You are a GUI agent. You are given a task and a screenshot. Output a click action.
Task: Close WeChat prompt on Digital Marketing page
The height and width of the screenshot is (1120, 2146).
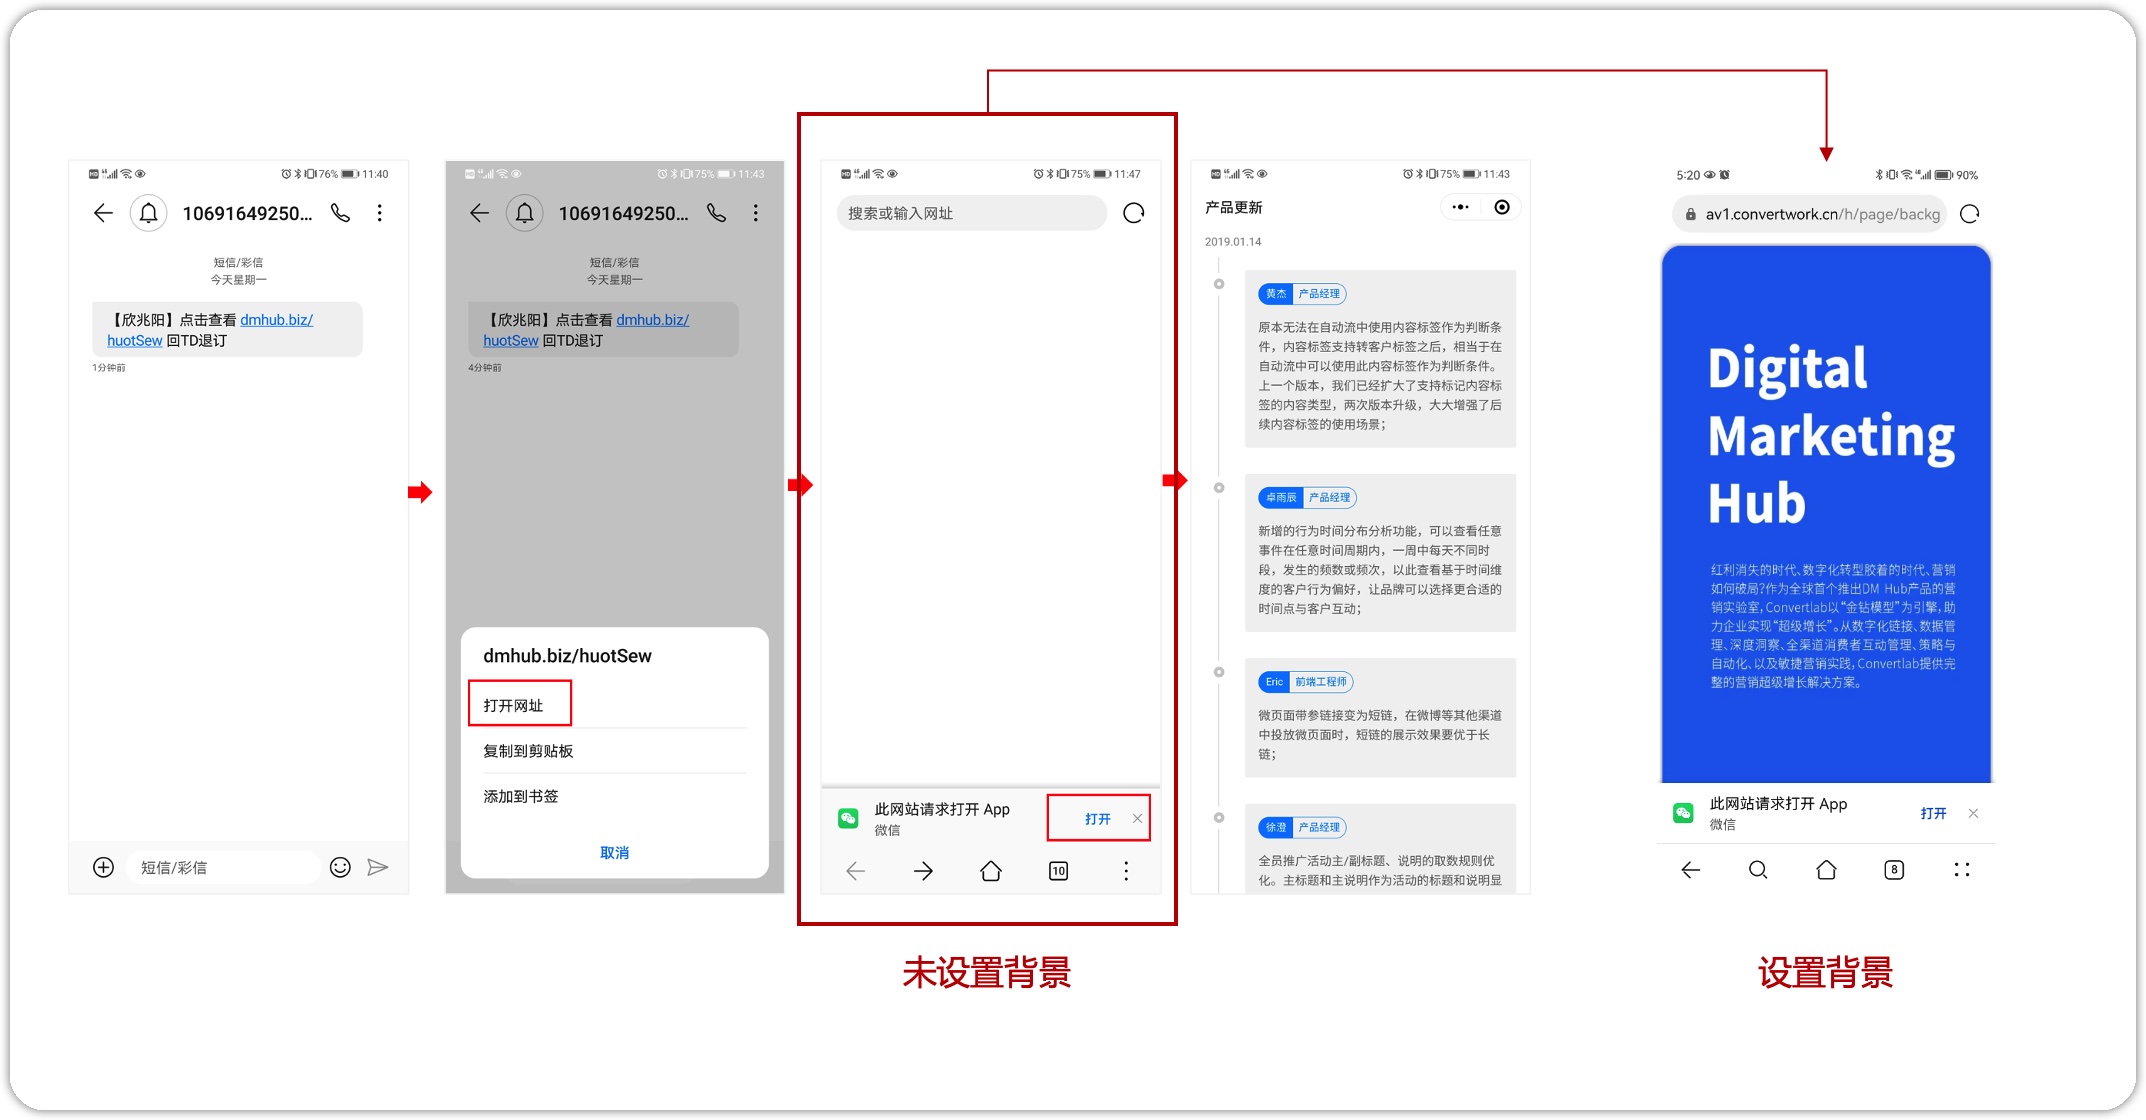point(1973,813)
